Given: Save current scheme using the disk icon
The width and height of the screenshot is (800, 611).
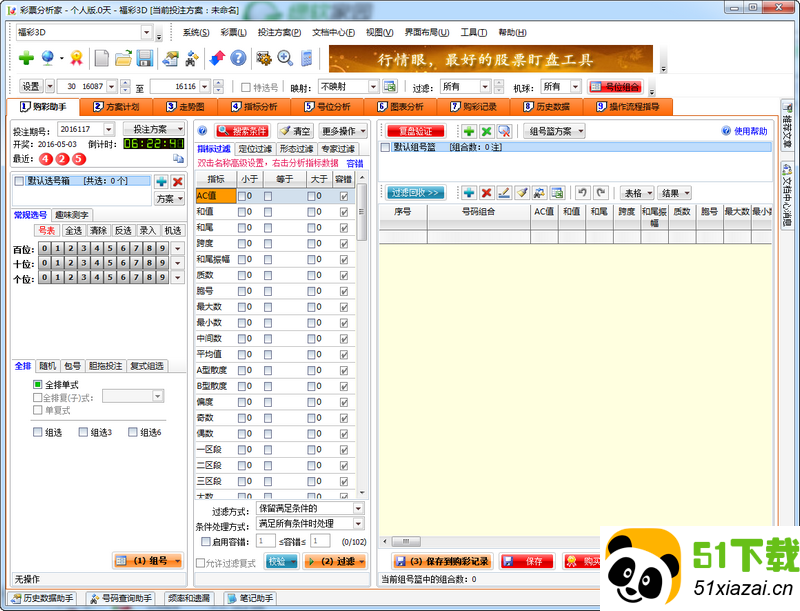Looking at the screenshot, I should (x=146, y=58).
